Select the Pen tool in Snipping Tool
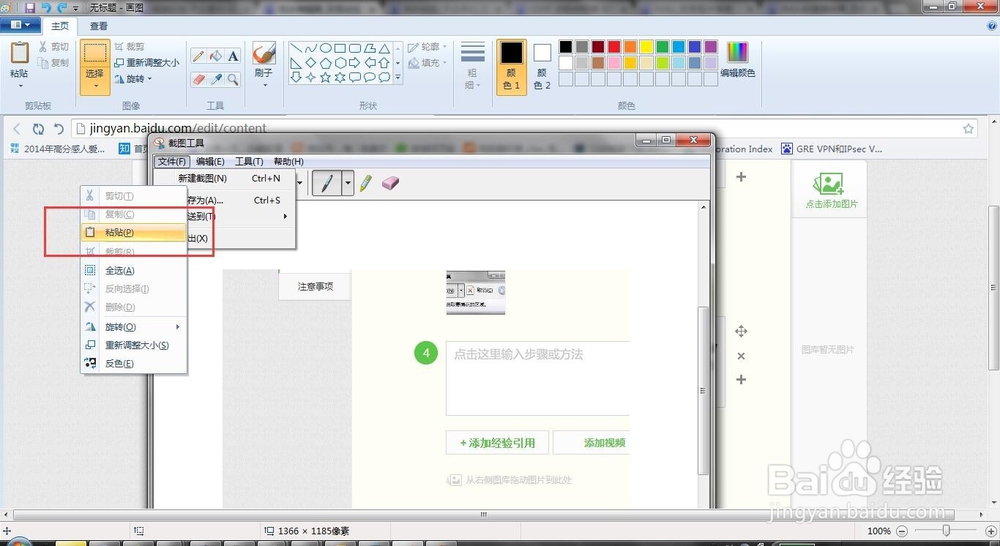Screen dimensions: 1000x546 (327, 184)
